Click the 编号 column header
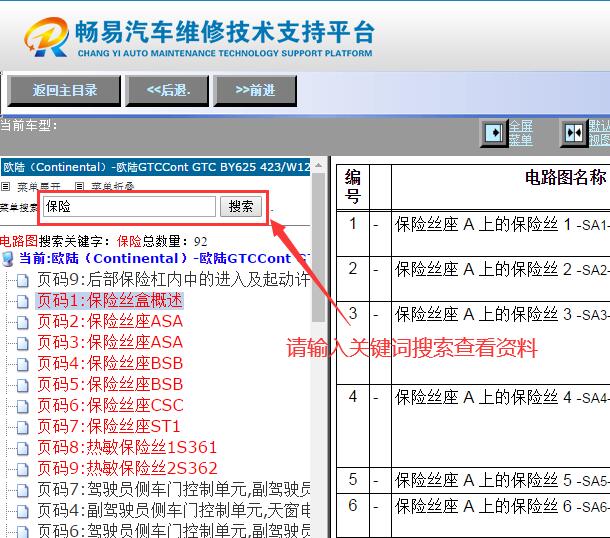 [352, 187]
